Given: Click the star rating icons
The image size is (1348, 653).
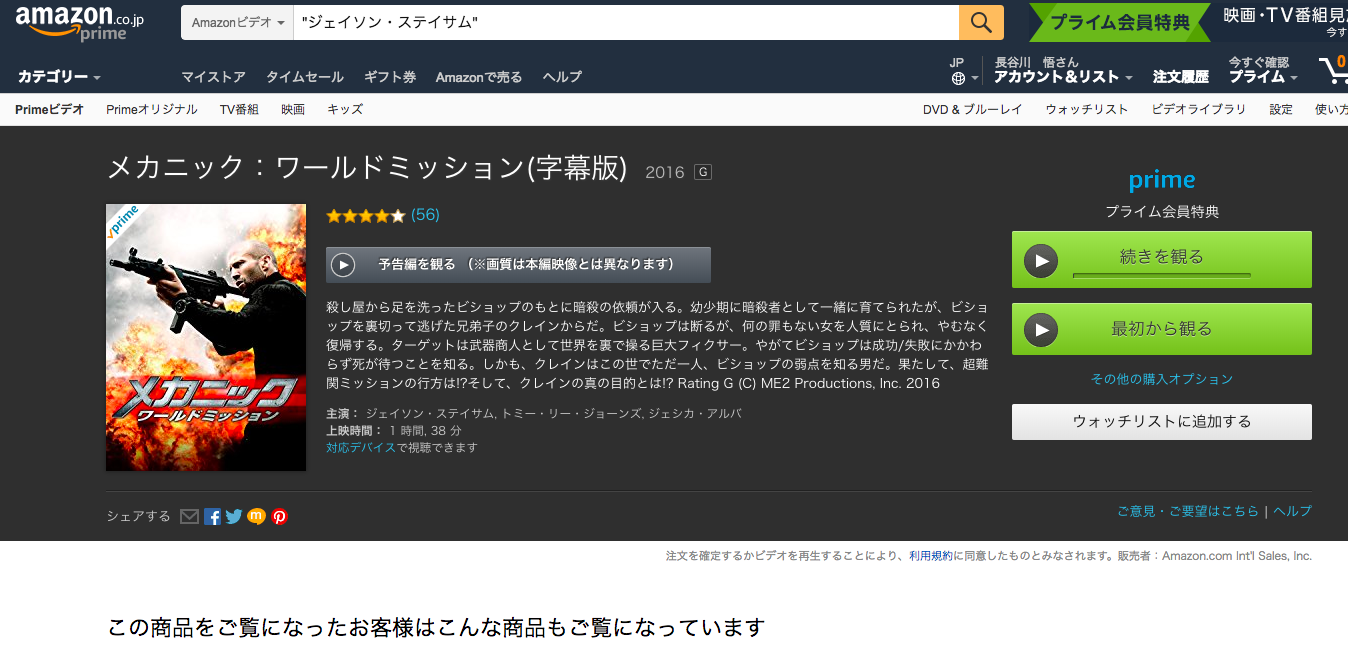Looking at the screenshot, I should point(366,215).
